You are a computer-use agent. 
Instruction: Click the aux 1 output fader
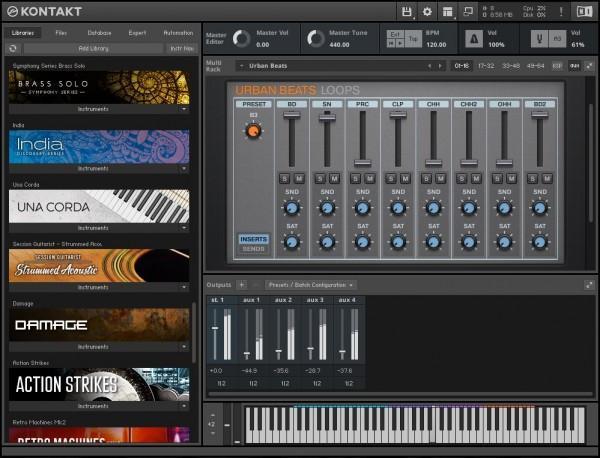[x=247, y=354]
